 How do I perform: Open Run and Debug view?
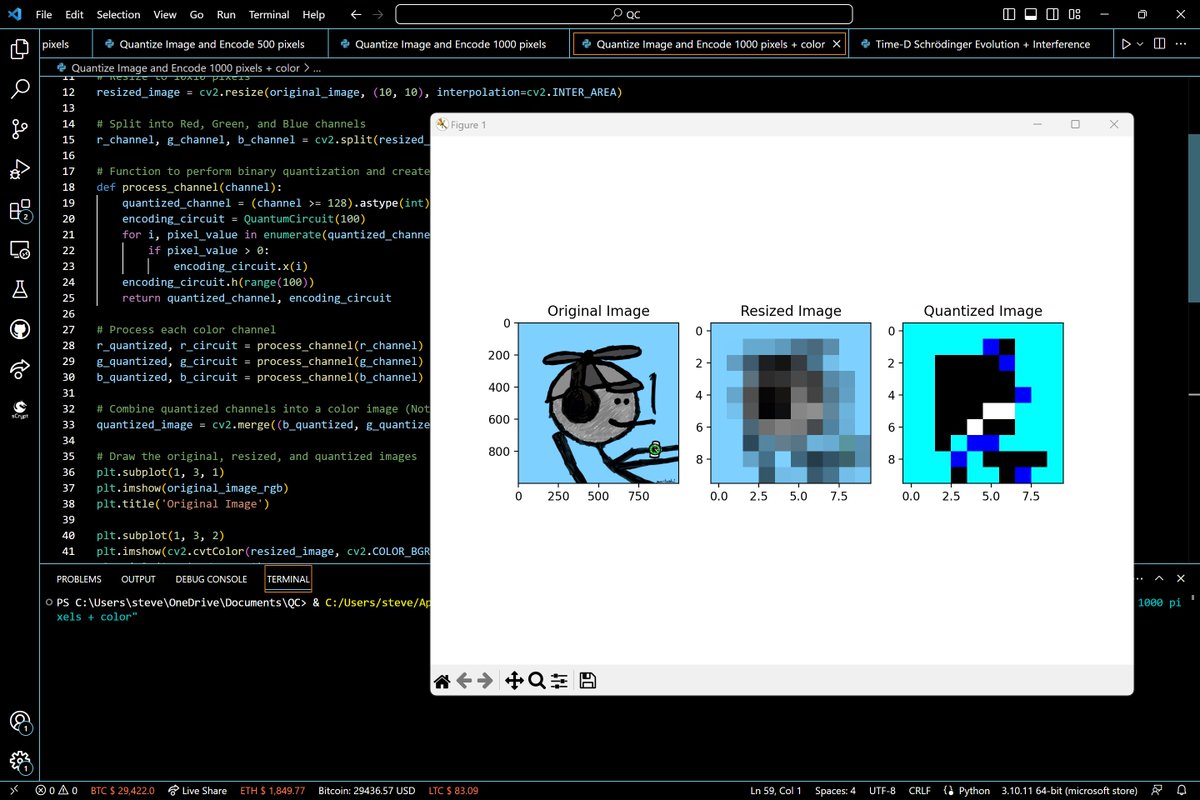point(20,169)
